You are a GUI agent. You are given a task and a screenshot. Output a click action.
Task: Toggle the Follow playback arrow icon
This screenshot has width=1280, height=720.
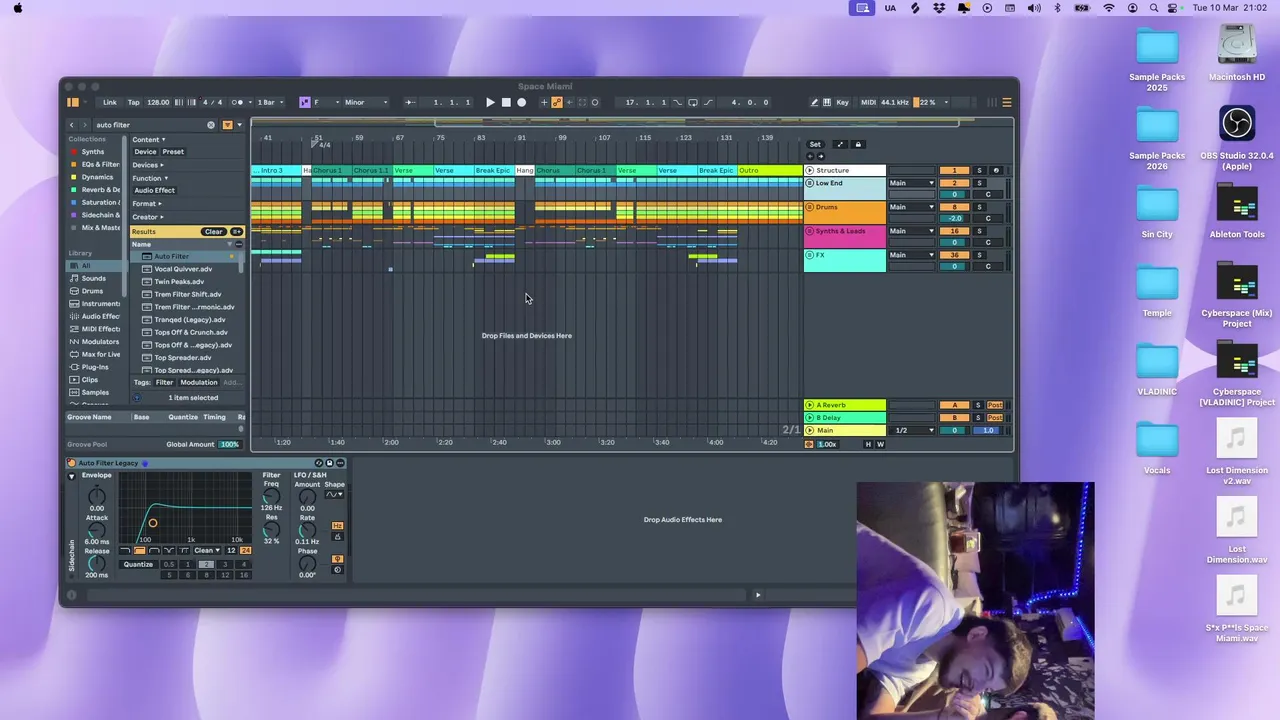pos(410,102)
